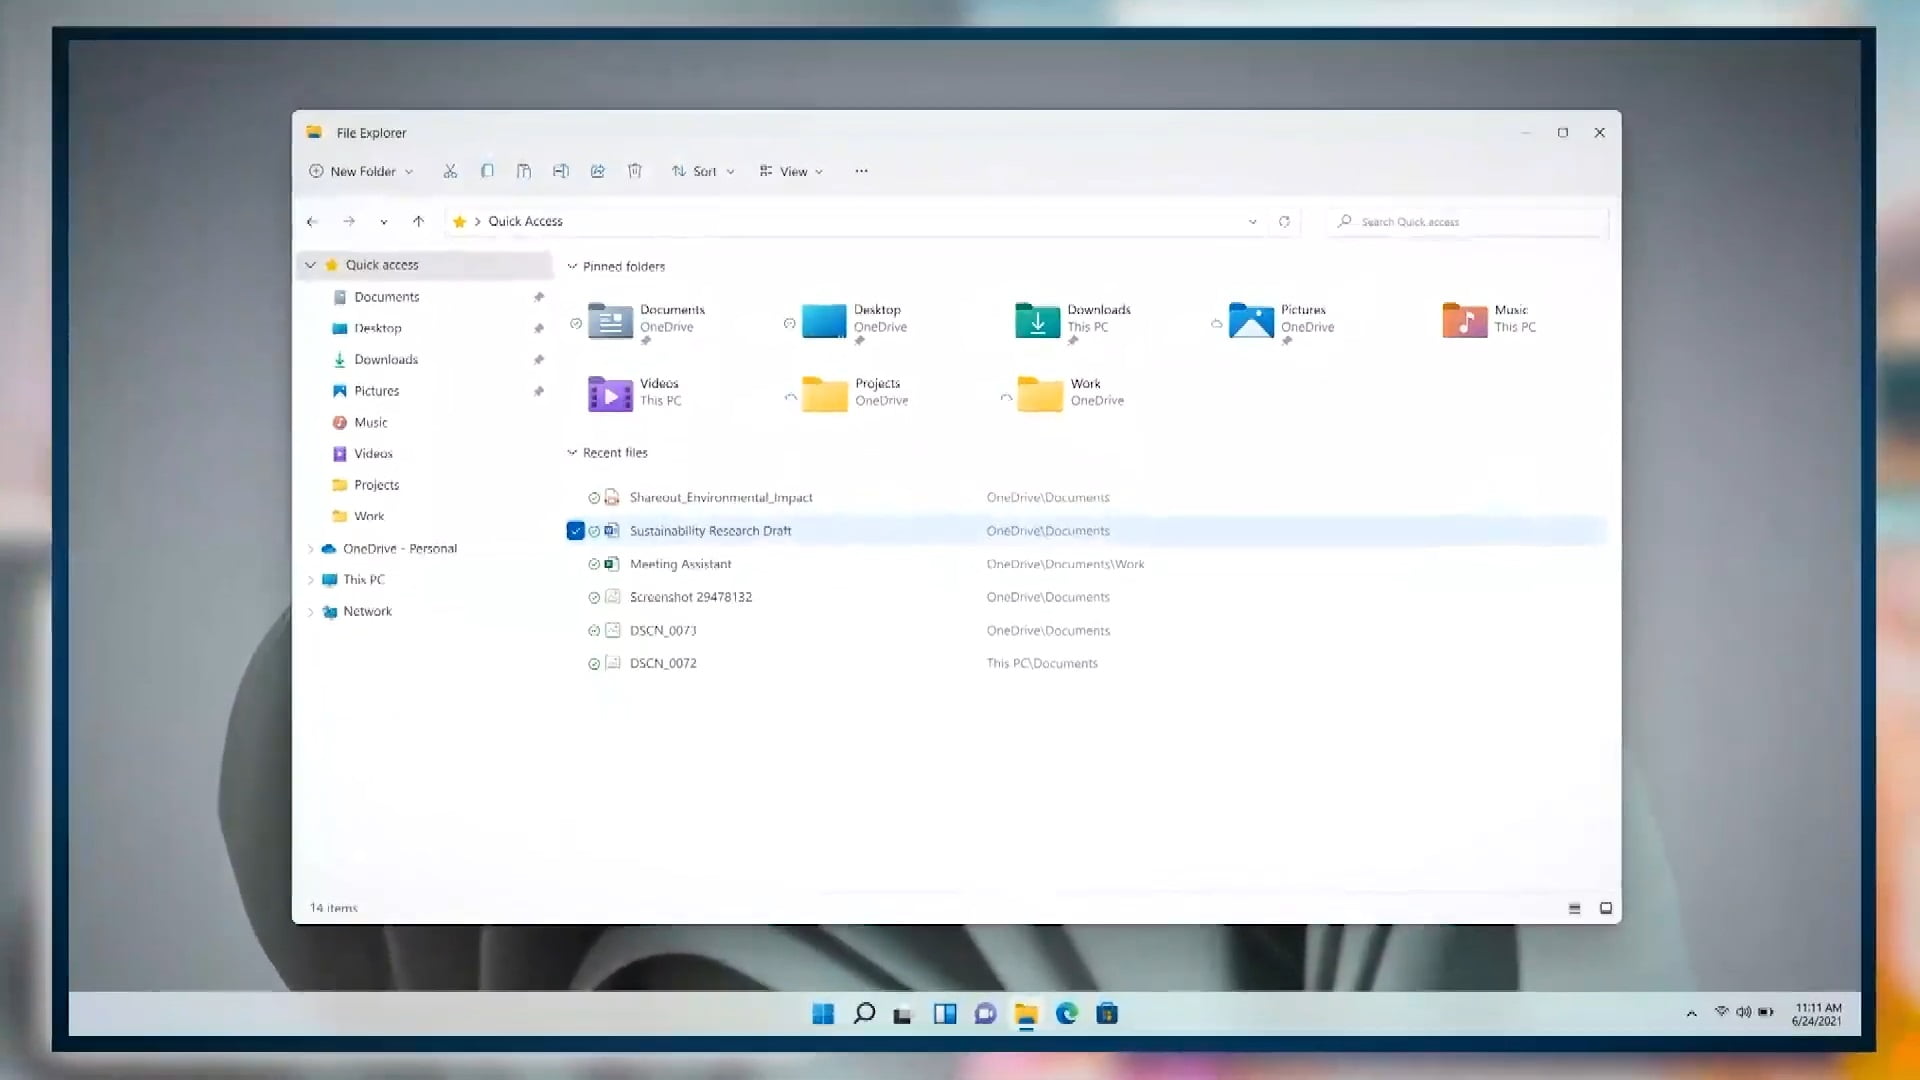Rename the selected file via toolbar
The image size is (1920, 1080).
(x=561, y=171)
